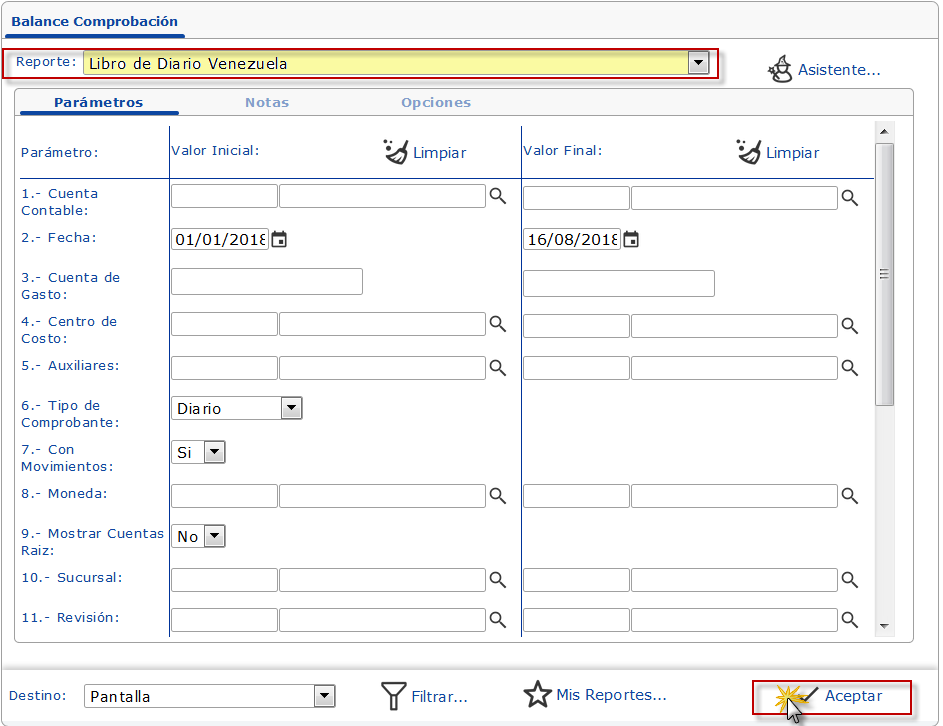Image resolution: width=943 pixels, height=726 pixels.
Task: Open calendar picker for initial Fecha
Action: (280, 240)
